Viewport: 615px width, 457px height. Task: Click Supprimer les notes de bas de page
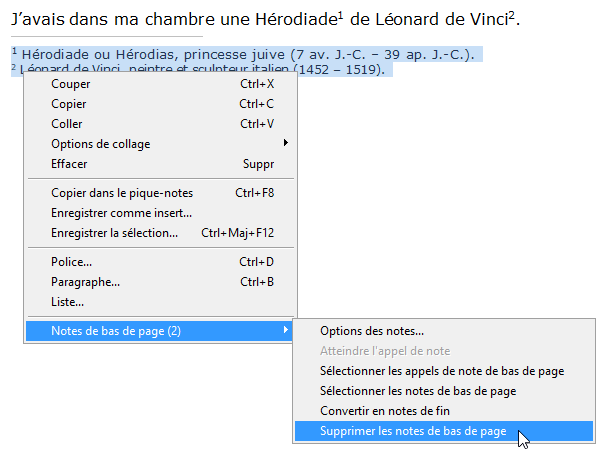pos(444,431)
